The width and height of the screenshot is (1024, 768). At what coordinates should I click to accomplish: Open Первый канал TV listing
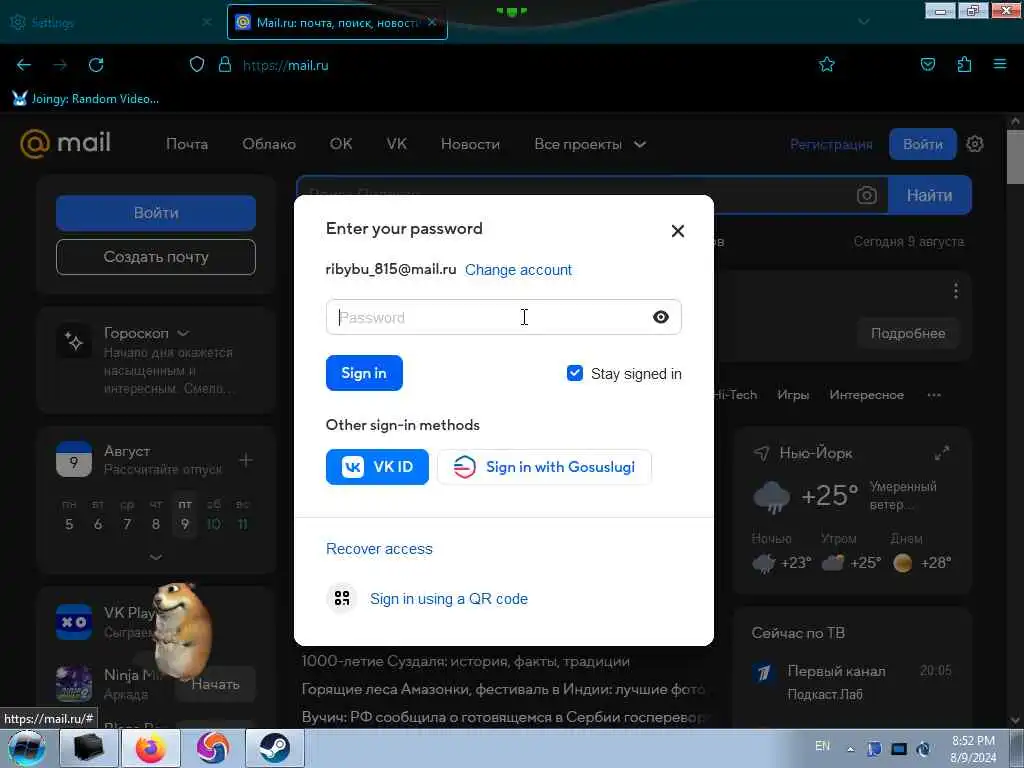[x=852, y=681]
